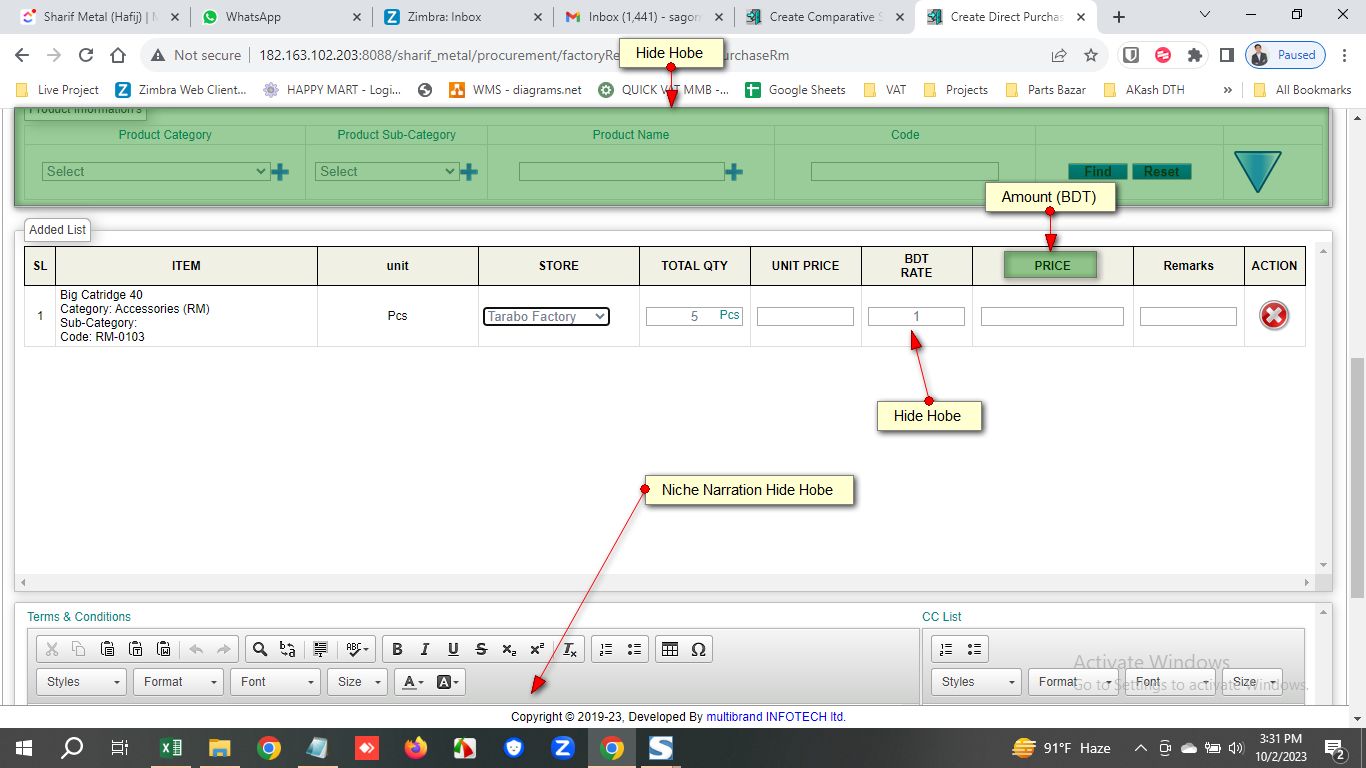Reload the page with the refresh button
The height and width of the screenshot is (768, 1366).
pos(86,55)
